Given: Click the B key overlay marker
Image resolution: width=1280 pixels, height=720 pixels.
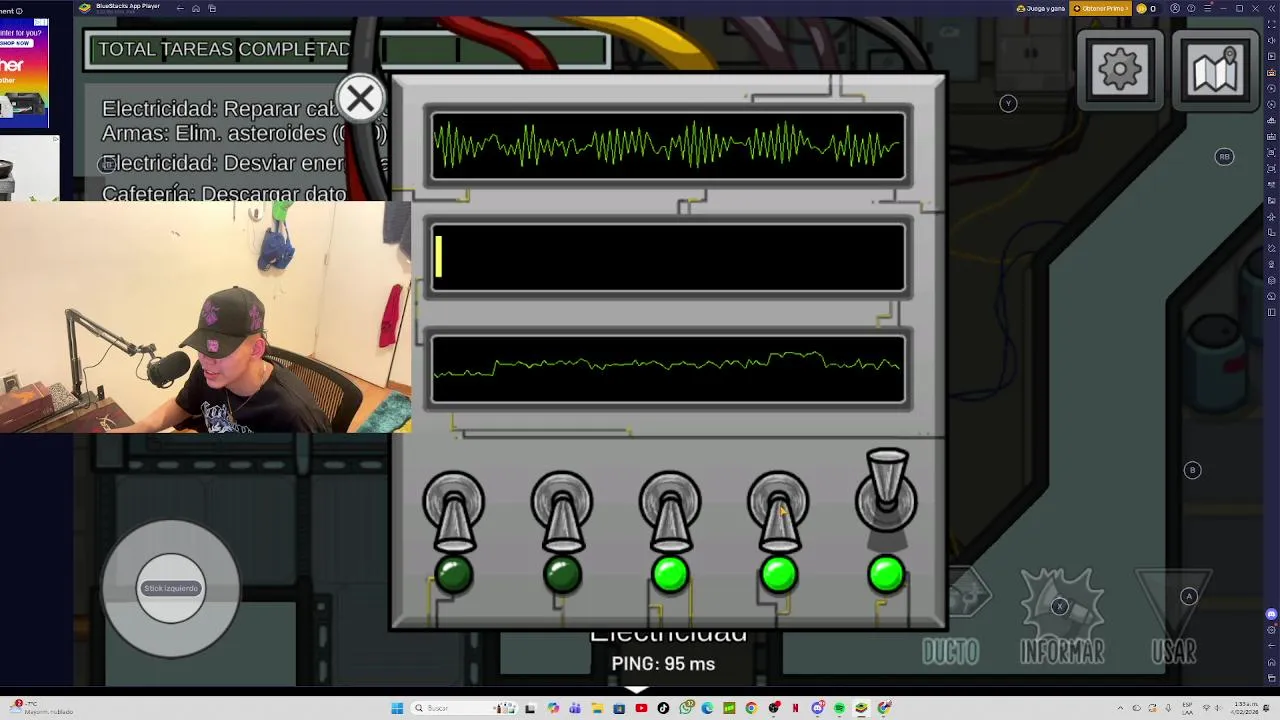Looking at the screenshot, I should click(x=1192, y=470).
